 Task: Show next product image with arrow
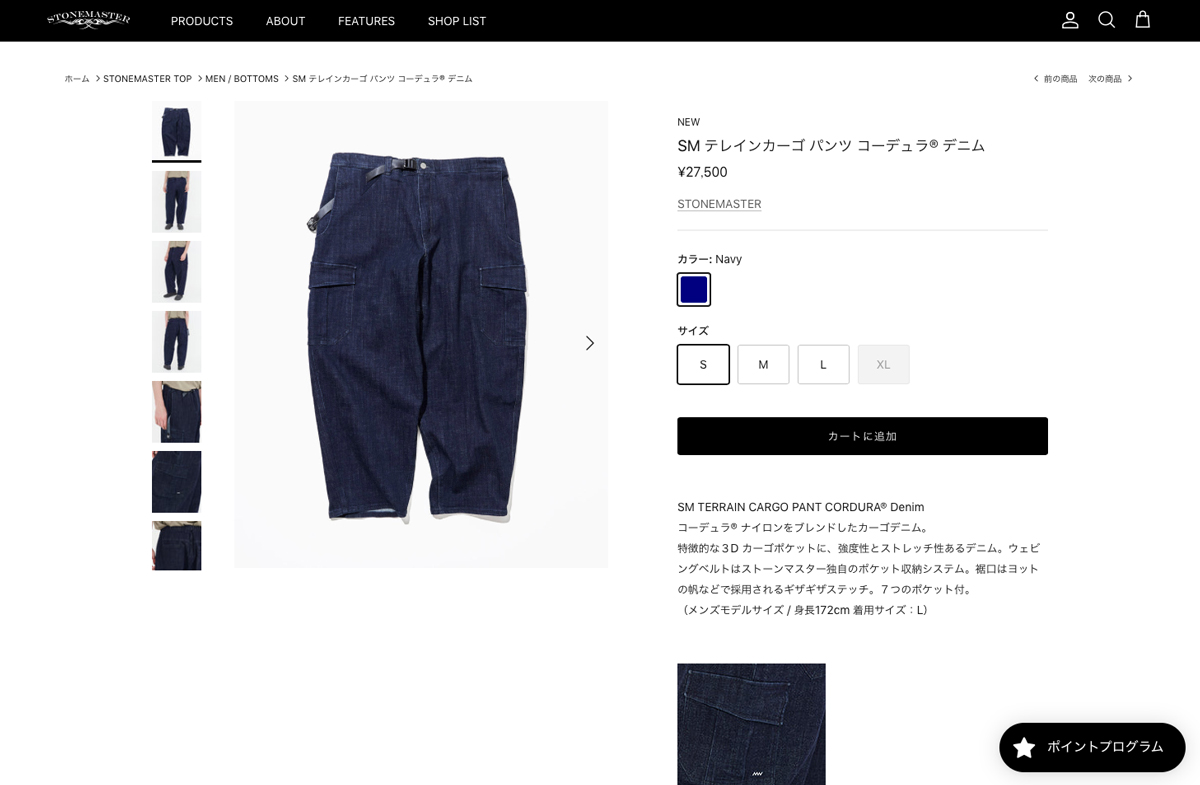[590, 343]
